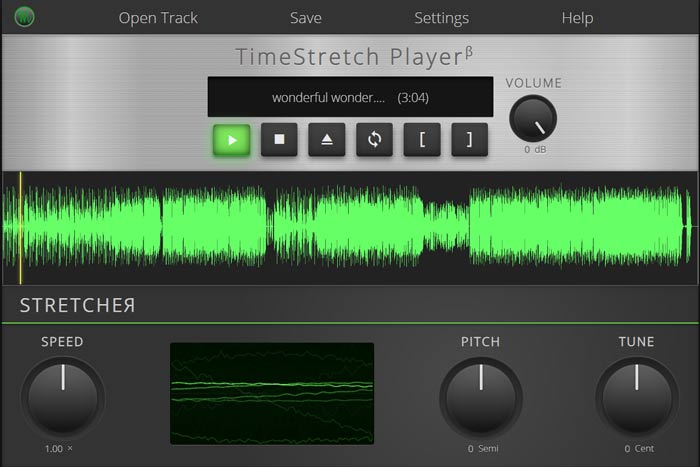Click the Volume knob
Image resolution: width=700 pixels, height=467 pixels.
click(532, 120)
